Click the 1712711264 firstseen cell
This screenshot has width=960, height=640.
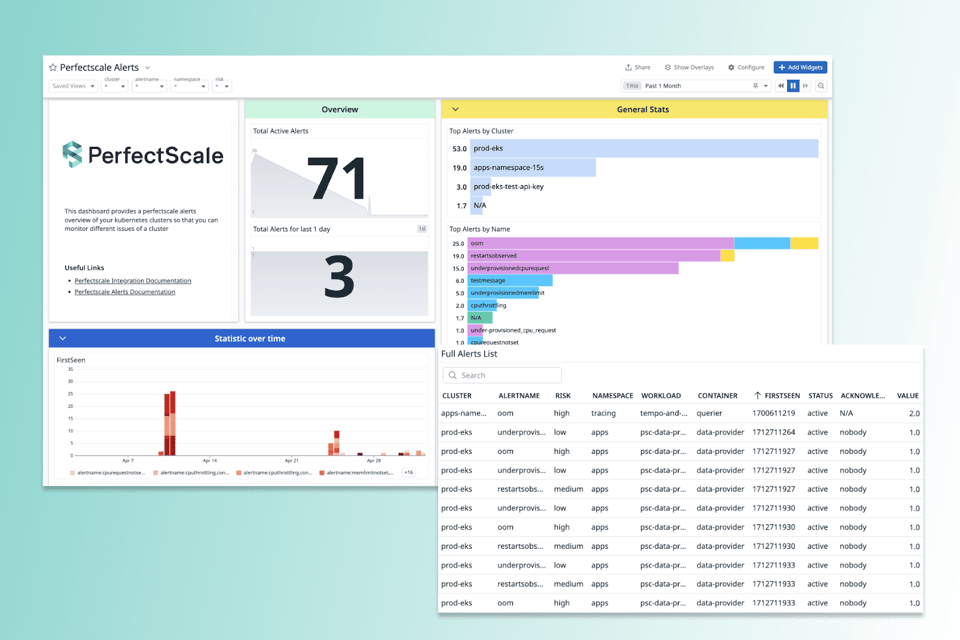(x=774, y=432)
